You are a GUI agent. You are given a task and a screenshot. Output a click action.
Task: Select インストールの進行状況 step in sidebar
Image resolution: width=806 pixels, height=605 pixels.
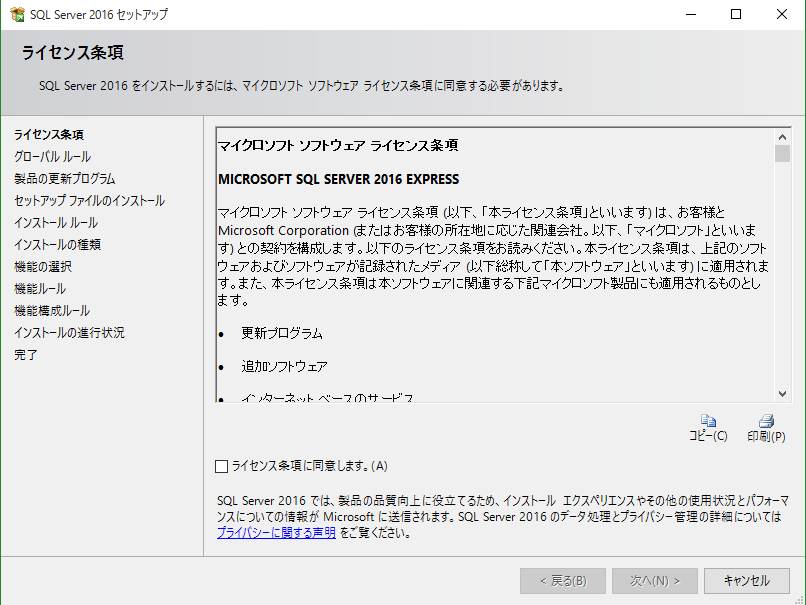[69, 332]
